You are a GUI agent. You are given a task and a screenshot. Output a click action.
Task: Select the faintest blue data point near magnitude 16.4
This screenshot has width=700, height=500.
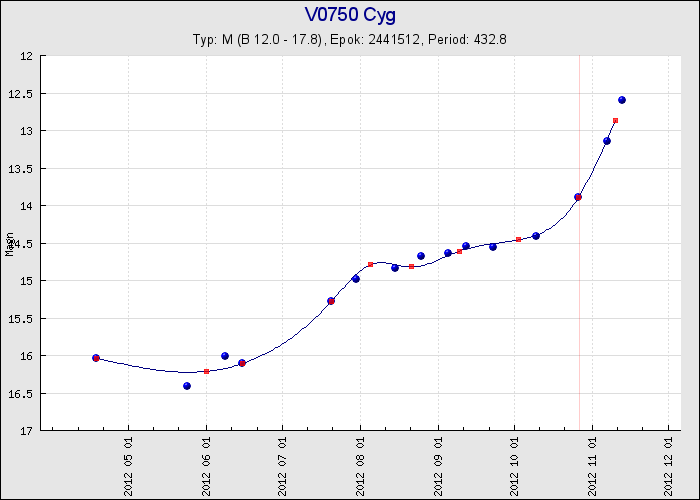pyautogui.click(x=187, y=386)
